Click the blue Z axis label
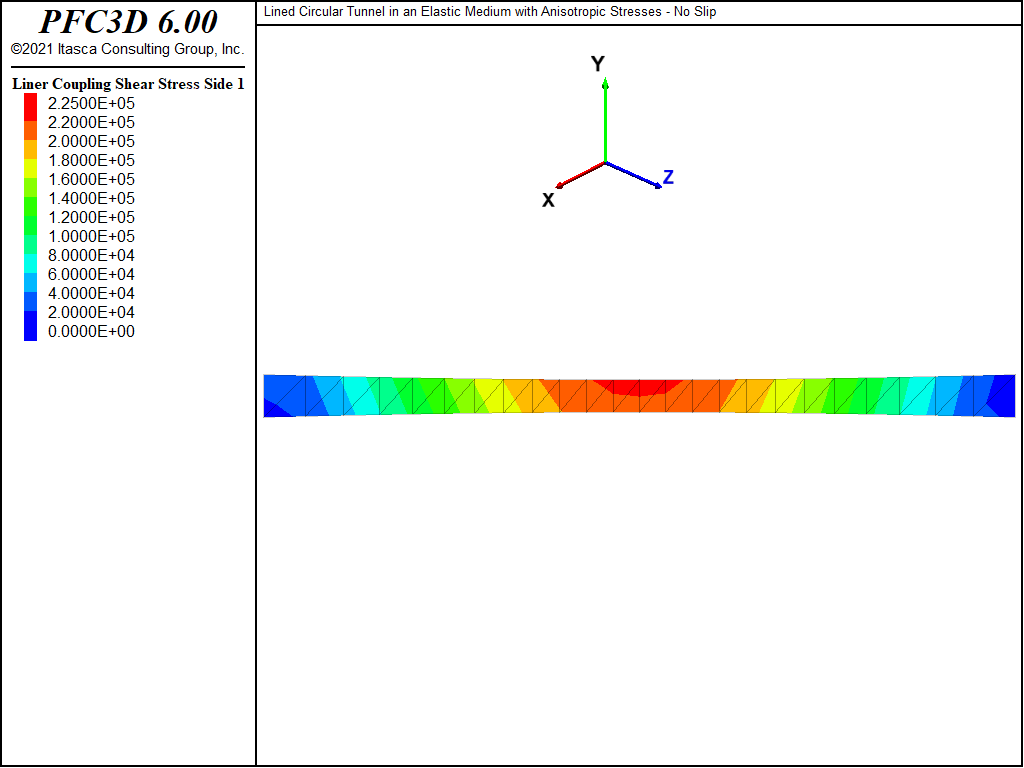The height and width of the screenshot is (768, 1024). pyautogui.click(x=668, y=177)
